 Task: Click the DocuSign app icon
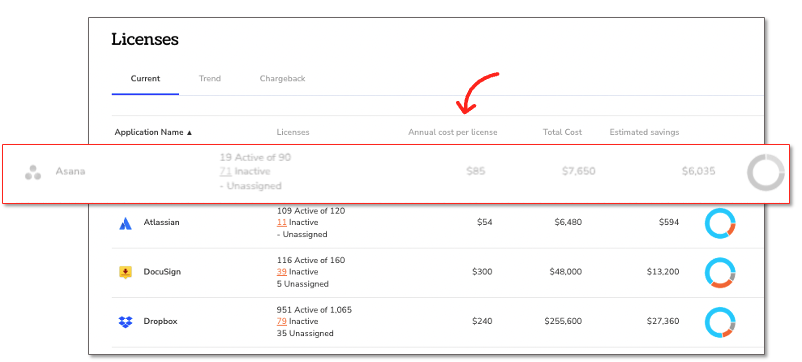click(x=126, y=273)
